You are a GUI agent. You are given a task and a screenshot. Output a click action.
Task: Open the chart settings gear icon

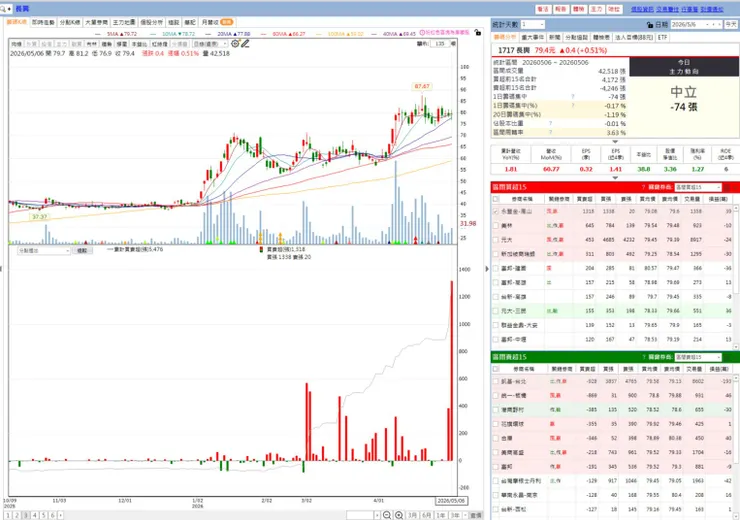235,43
